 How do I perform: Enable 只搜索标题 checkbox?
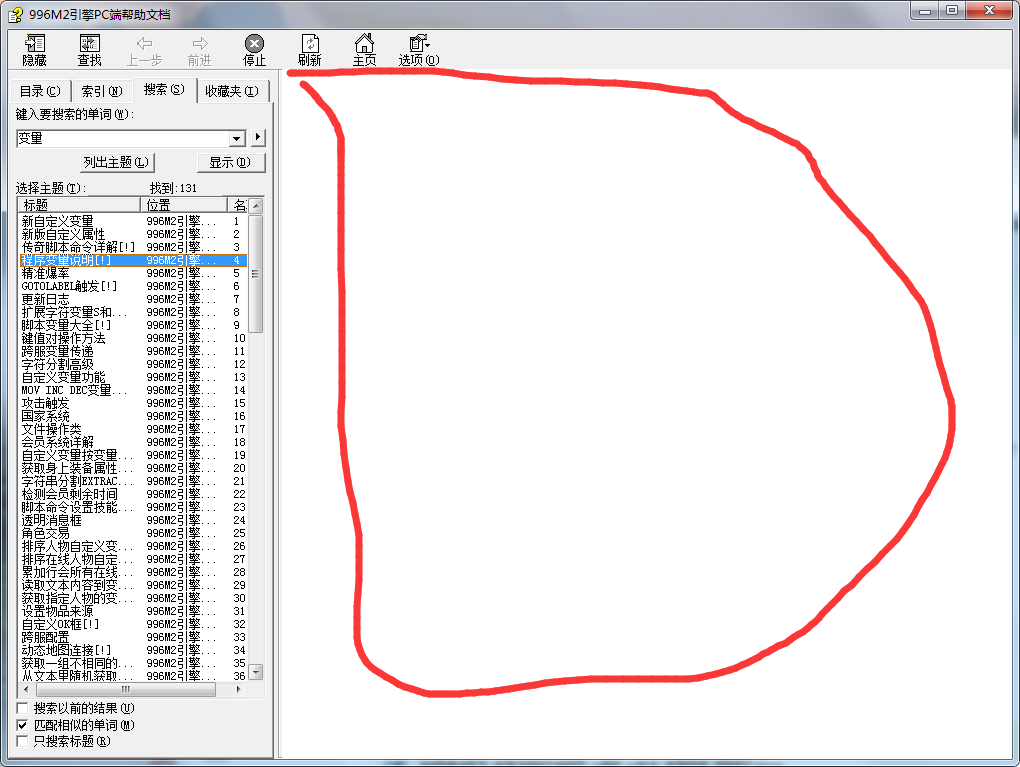pyautogui.click(x=23, y=741)
